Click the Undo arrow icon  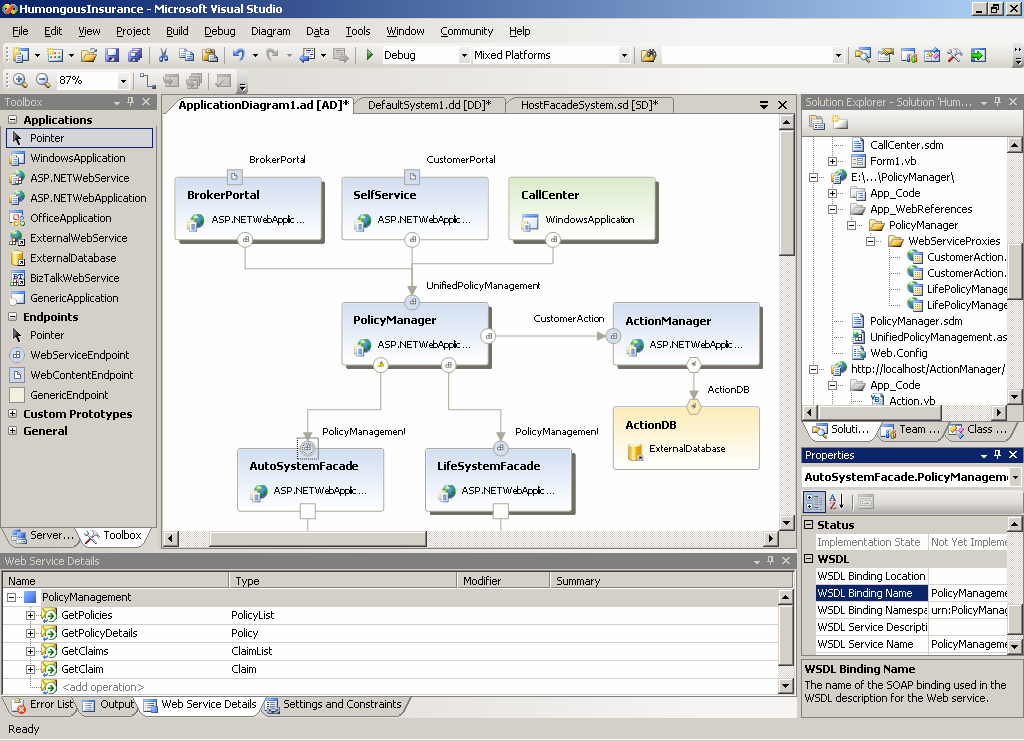coord(238,56)
